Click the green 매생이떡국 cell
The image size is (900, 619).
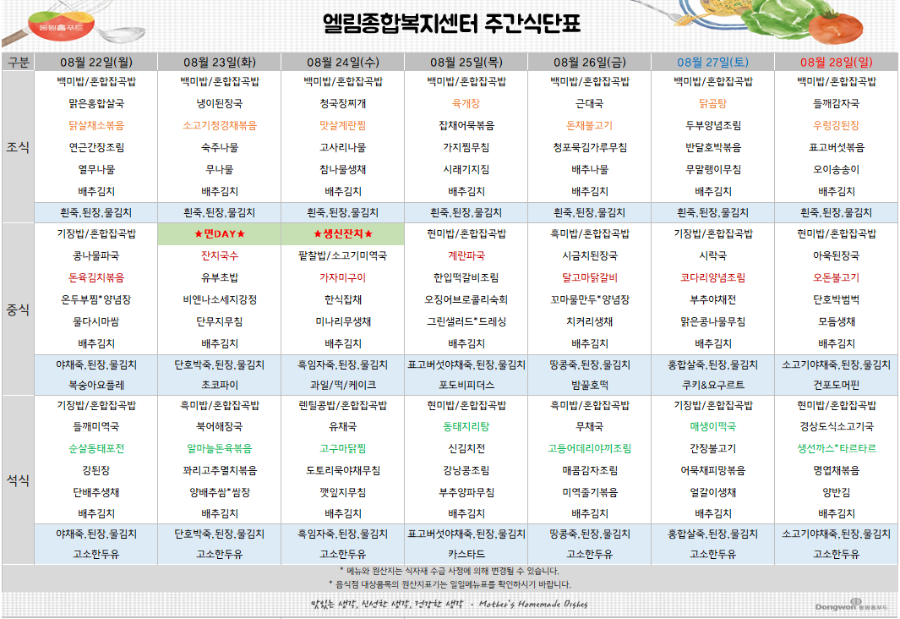click(x=713, y=427)
